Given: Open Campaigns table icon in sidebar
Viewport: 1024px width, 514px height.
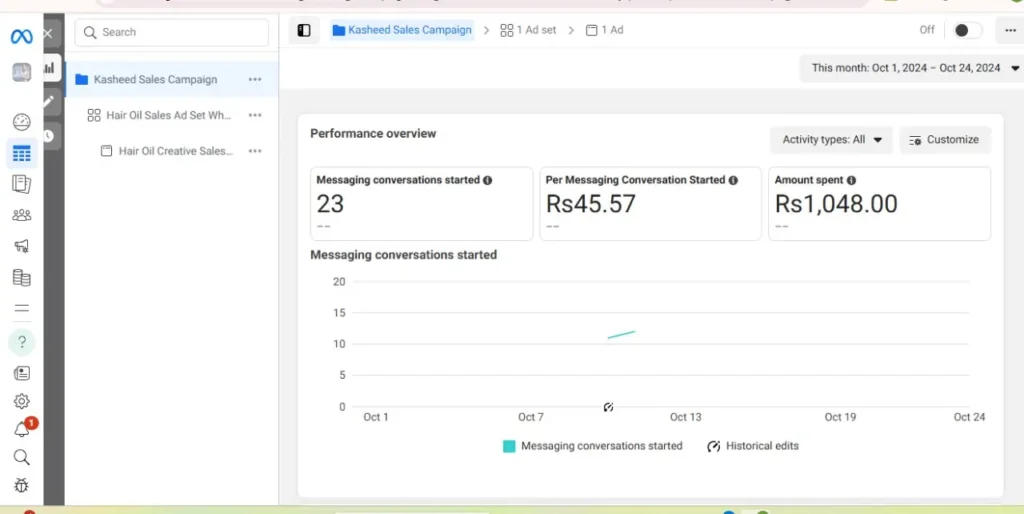Looking at the screenshot, I should (21, 154).
